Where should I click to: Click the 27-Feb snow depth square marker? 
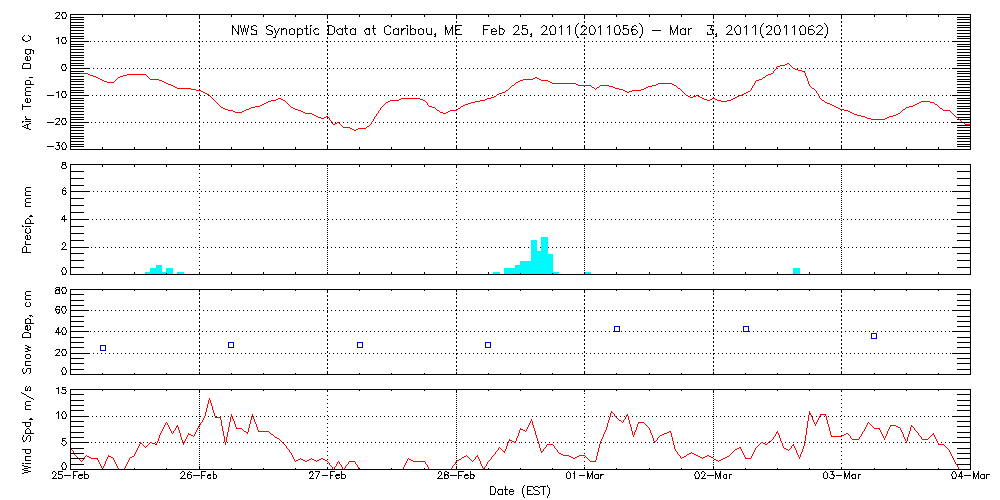click(360, 345)
